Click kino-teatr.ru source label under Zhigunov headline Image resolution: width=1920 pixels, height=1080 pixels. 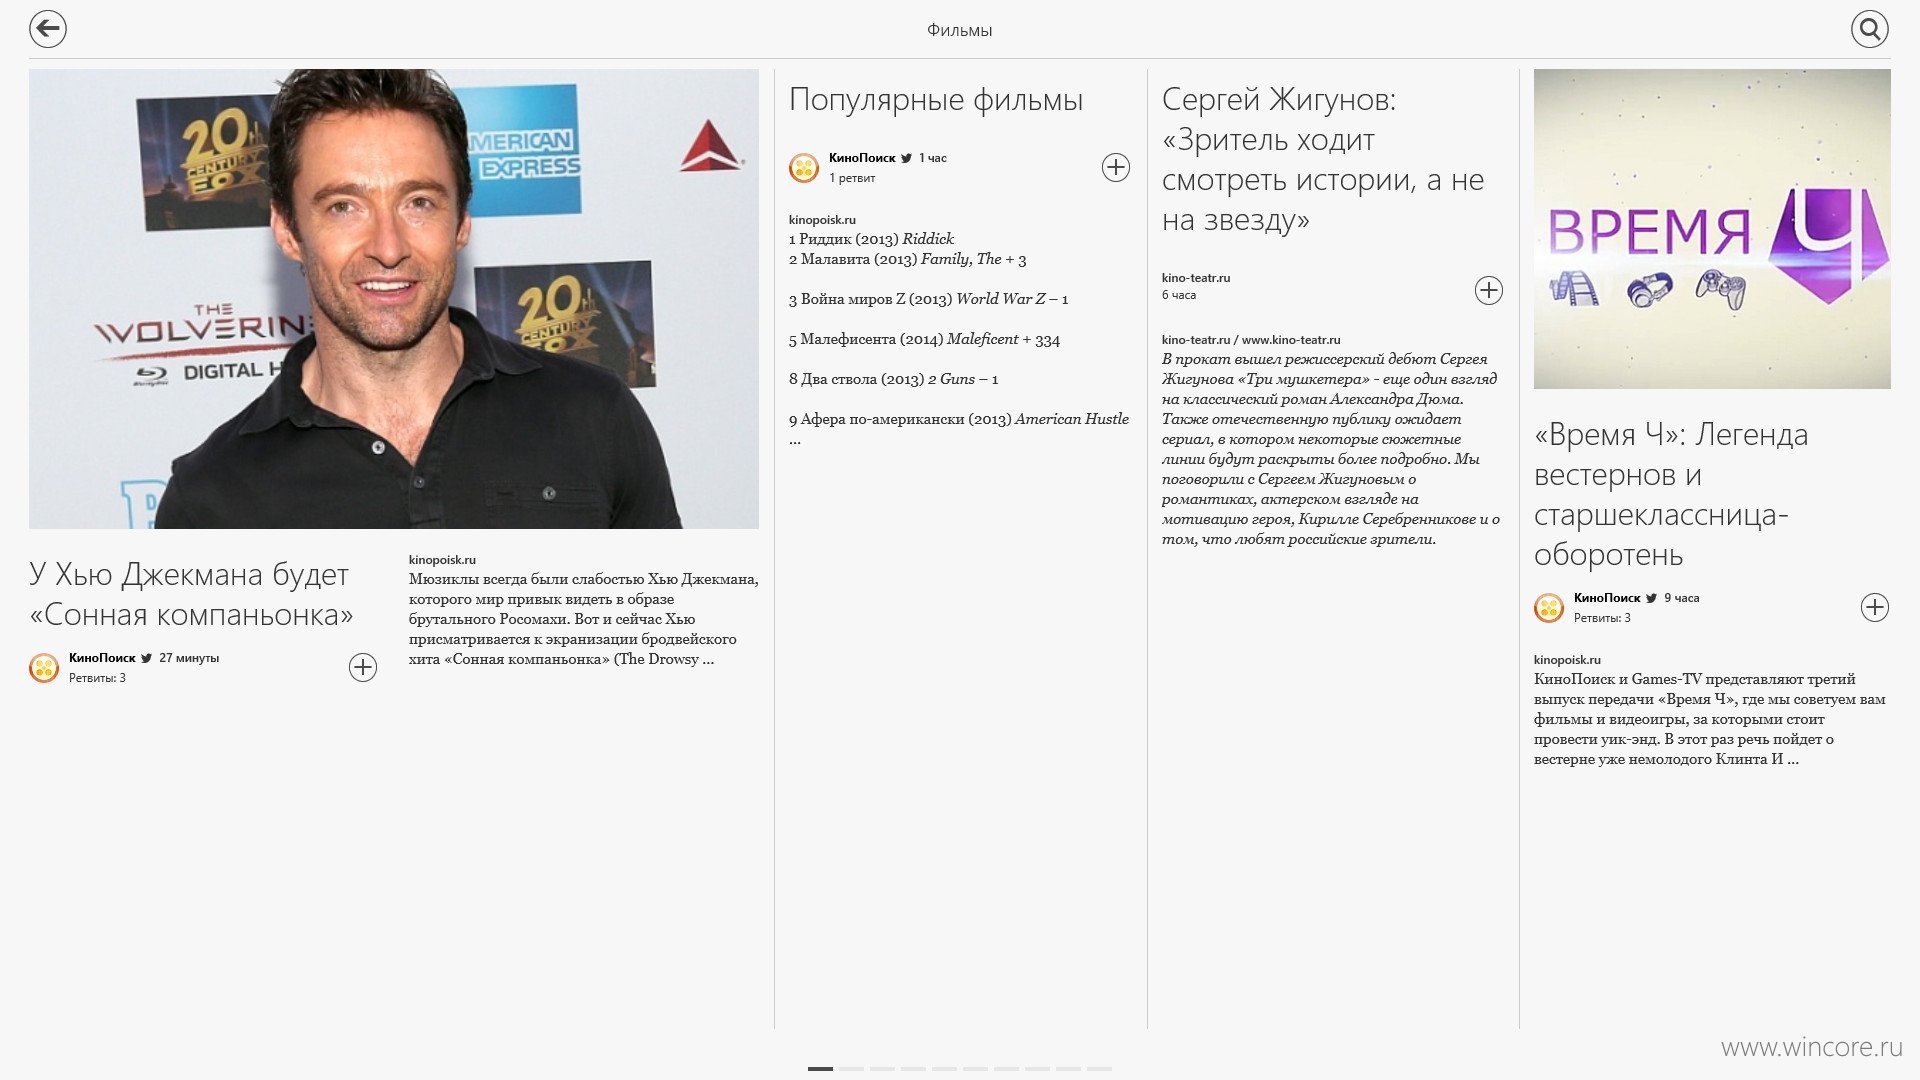[1196, 278]
